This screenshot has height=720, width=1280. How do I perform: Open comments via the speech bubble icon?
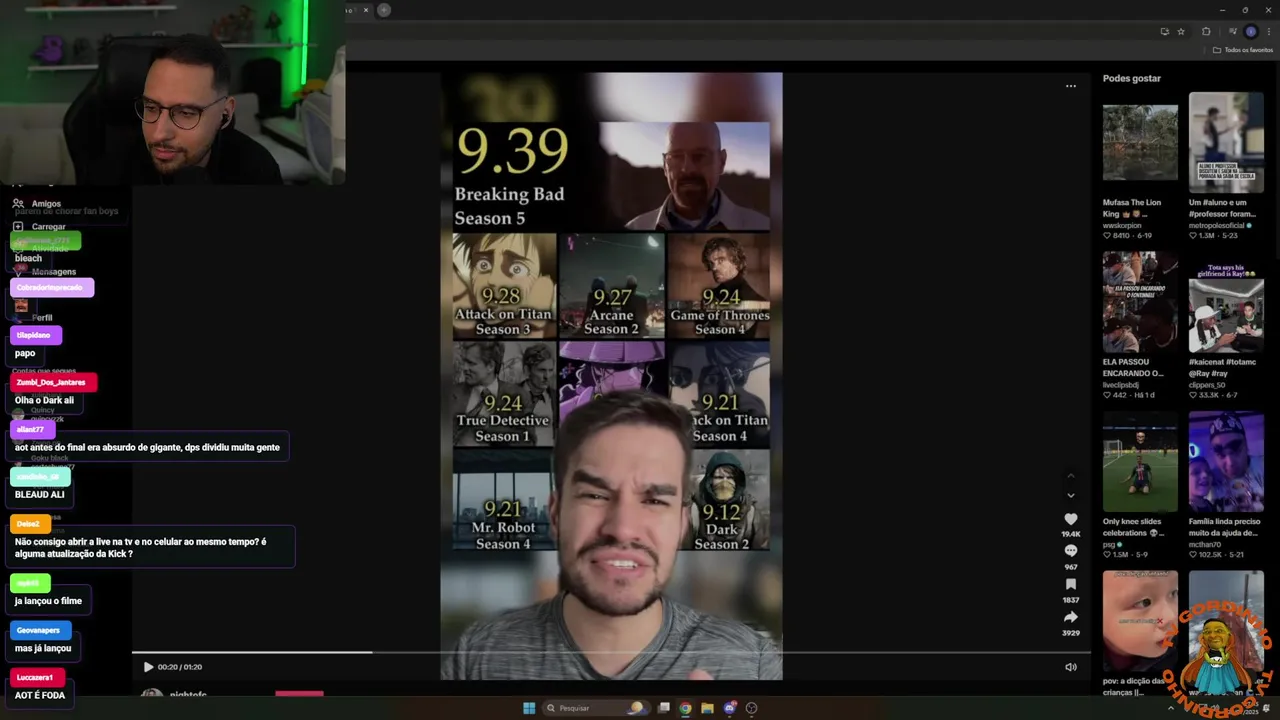click(x=1070, y=551)
